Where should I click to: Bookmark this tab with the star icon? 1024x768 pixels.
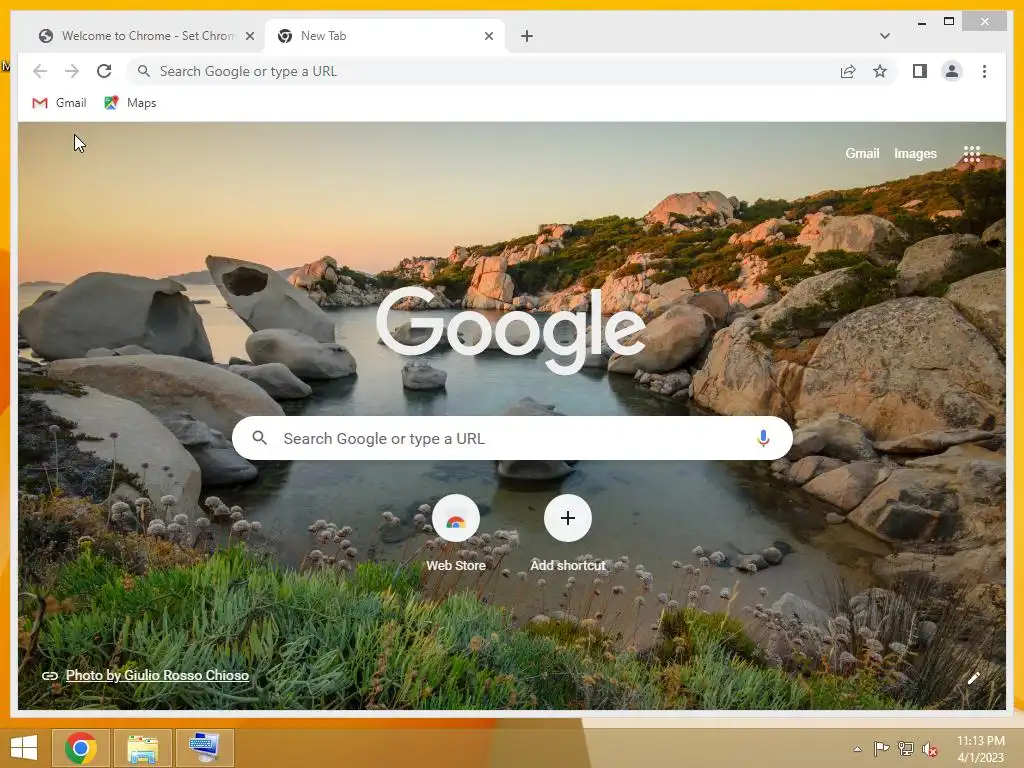(880, 71)
